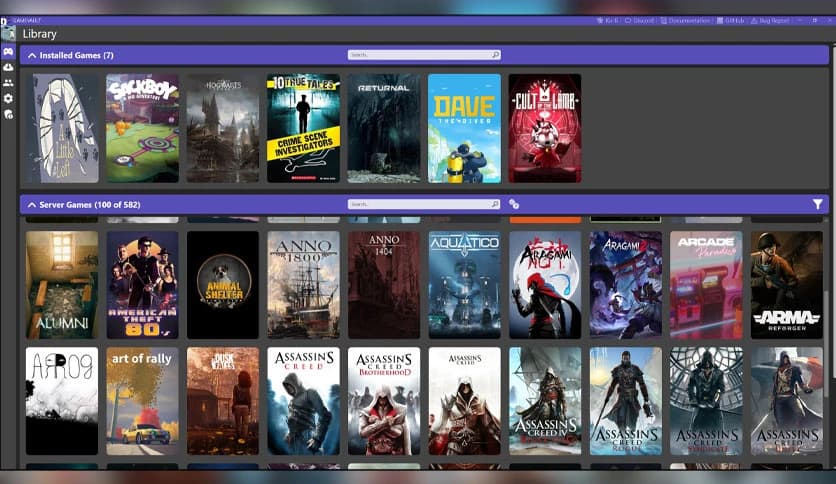
Task: Select the Anno 1800 cover
Action: 303,285
